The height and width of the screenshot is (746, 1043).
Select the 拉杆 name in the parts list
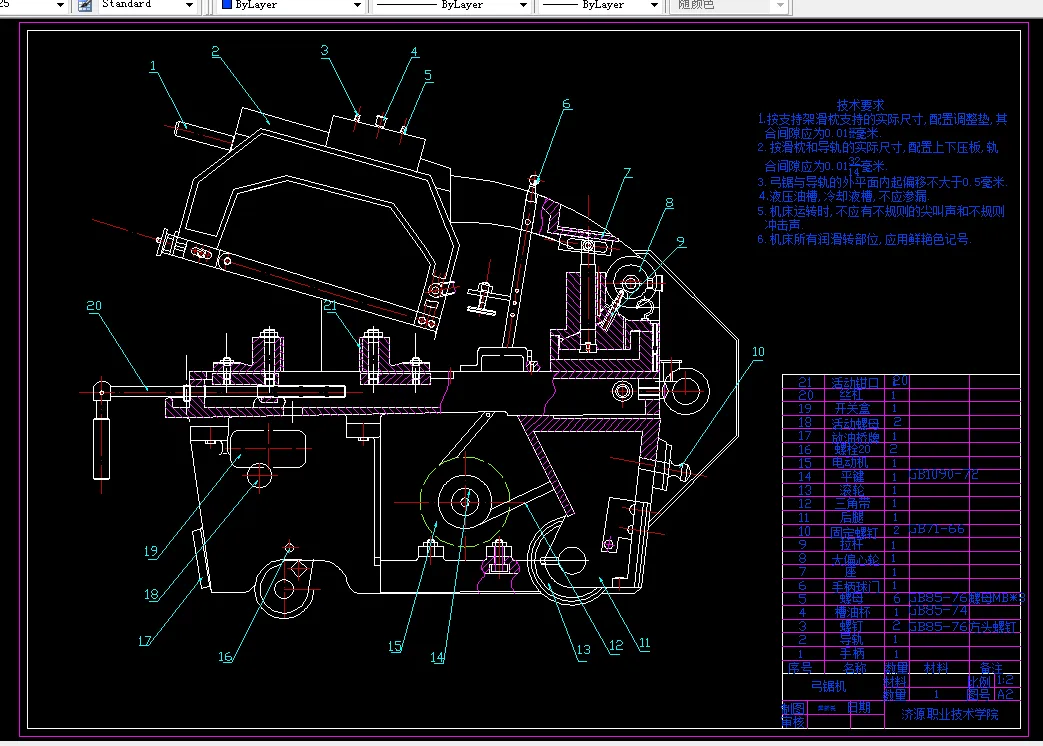[x=851, y=545]
